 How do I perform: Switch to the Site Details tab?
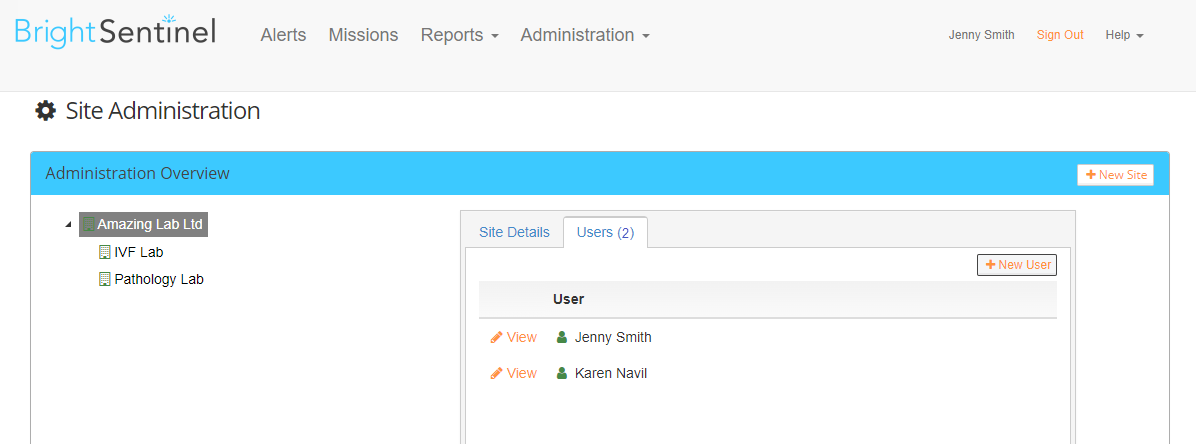click(514, 233)
